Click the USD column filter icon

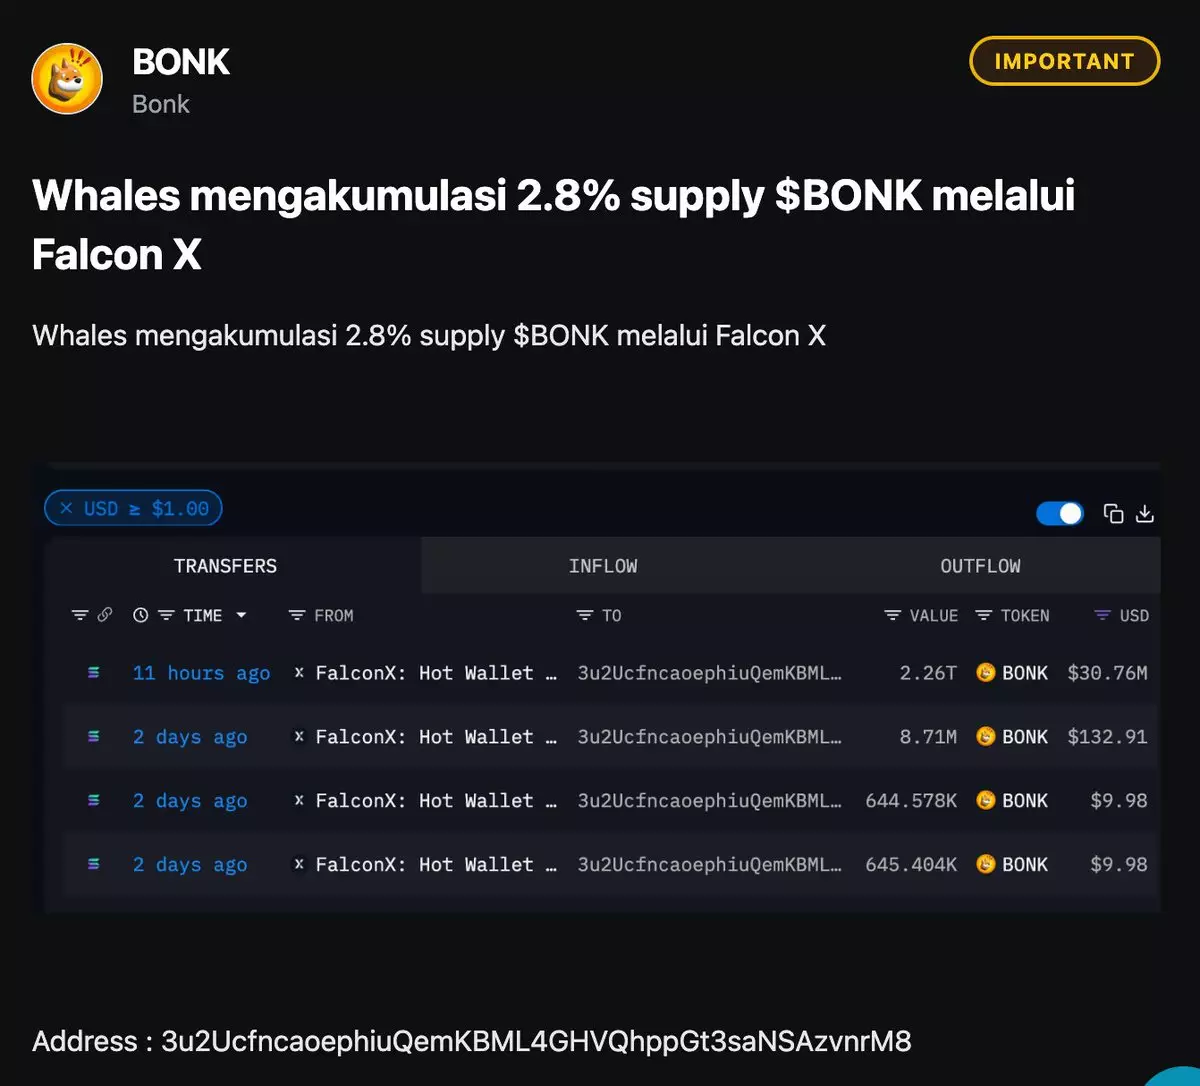tap(1103, 616)
